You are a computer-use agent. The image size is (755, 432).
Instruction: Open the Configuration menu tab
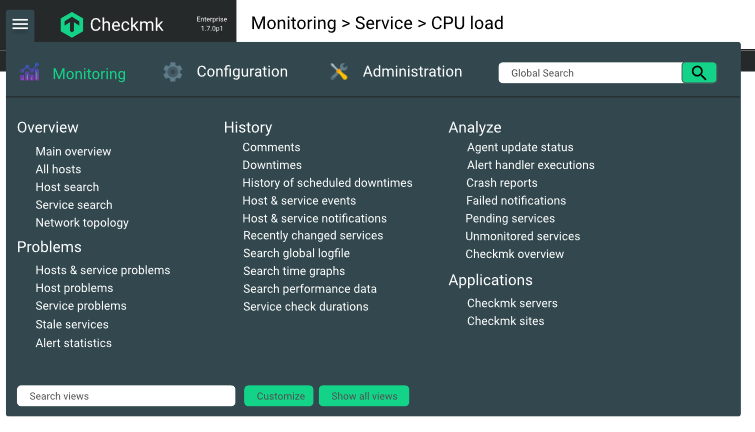click(x=242, y=72)
